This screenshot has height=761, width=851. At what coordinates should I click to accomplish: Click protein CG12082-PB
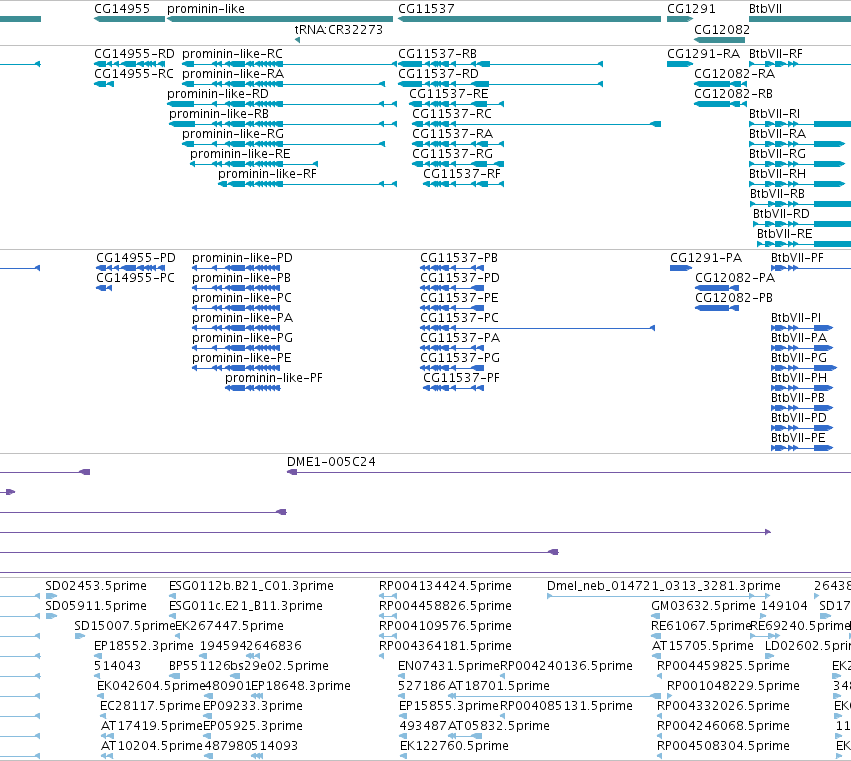point(734,299)
